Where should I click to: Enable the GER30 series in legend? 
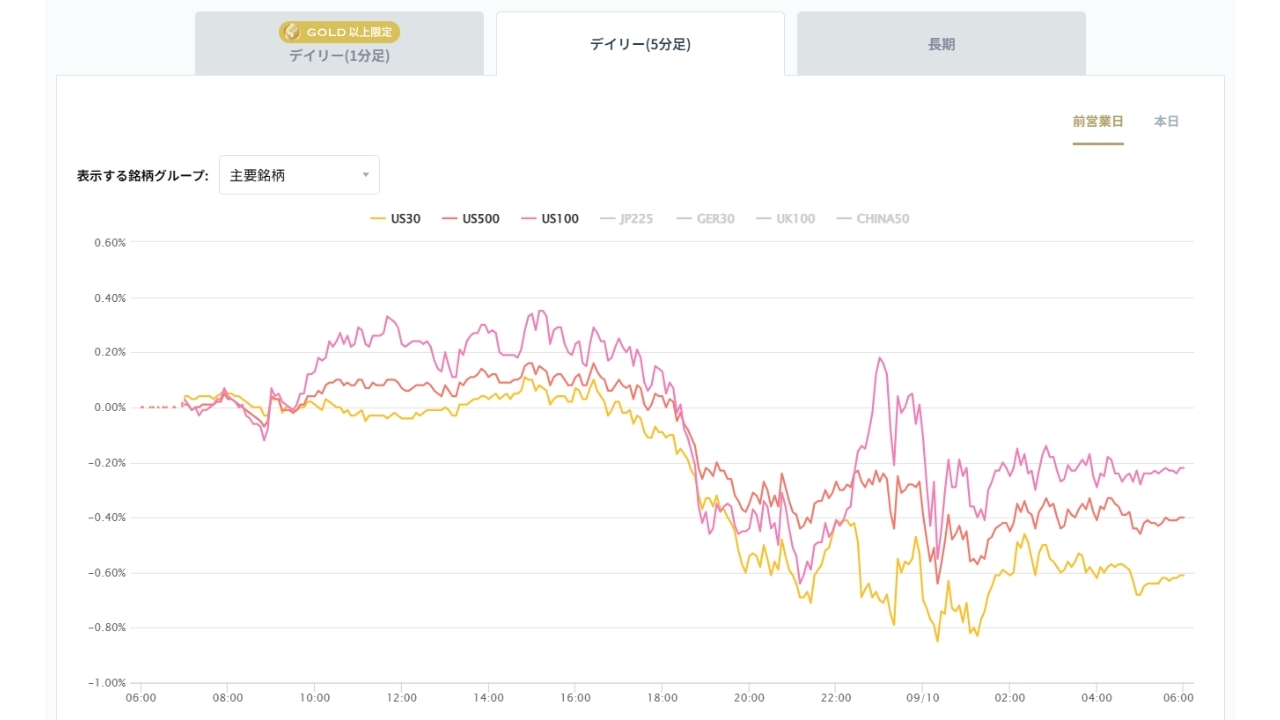(706, 219)
